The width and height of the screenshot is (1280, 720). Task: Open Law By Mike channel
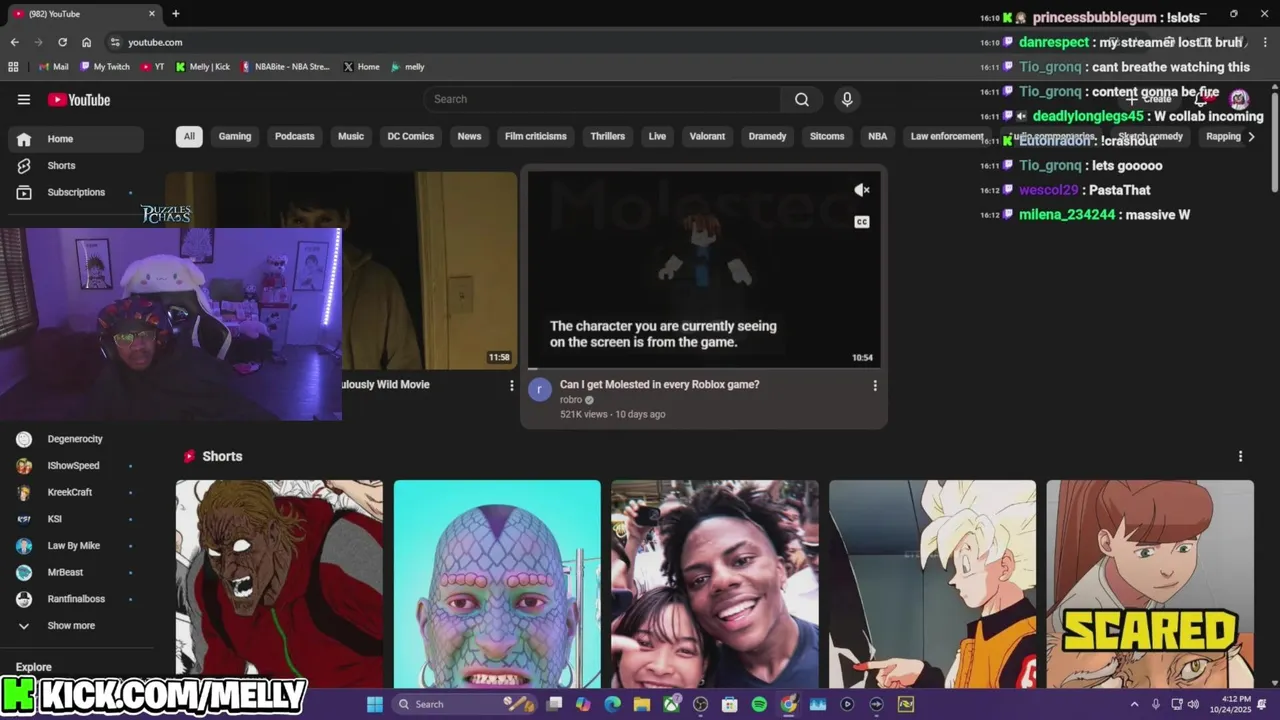click(x=76, y=546)
